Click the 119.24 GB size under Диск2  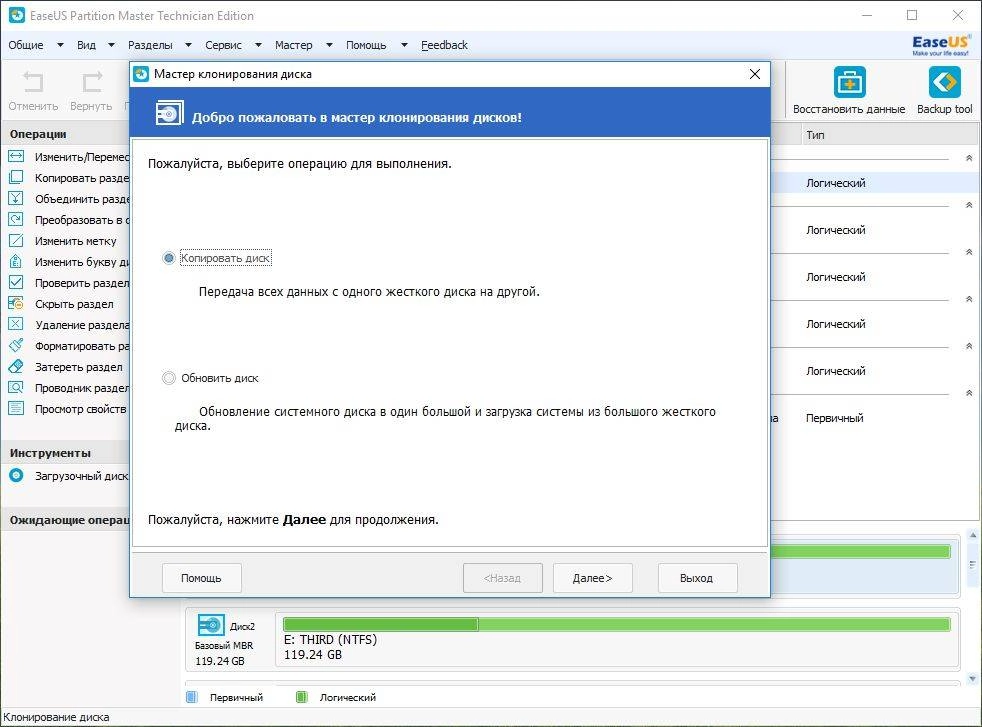click(x=219, y=661)
